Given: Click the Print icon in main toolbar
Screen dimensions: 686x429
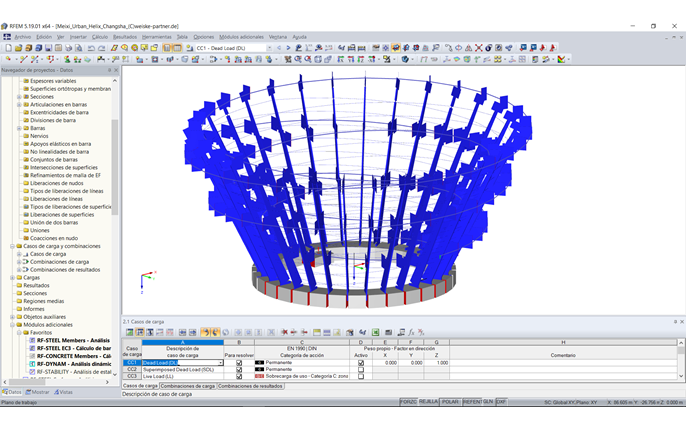Looking at the screenshot, I should pyautogui.click(x=68, y=48).
